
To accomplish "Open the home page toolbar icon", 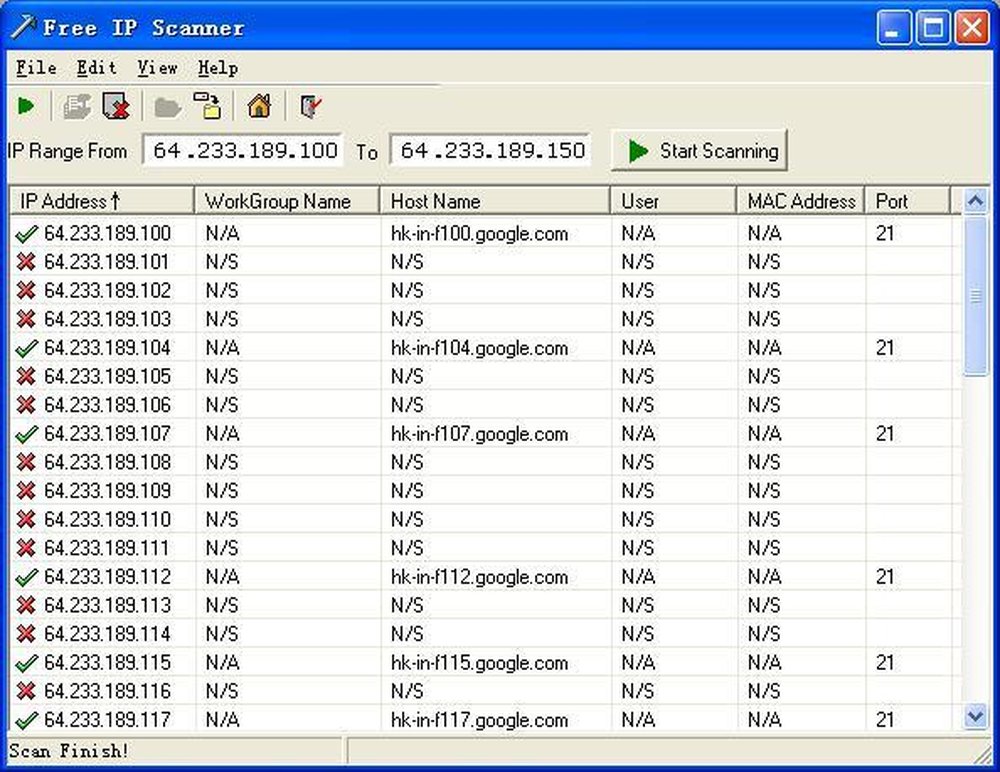I will pos(258,106).
